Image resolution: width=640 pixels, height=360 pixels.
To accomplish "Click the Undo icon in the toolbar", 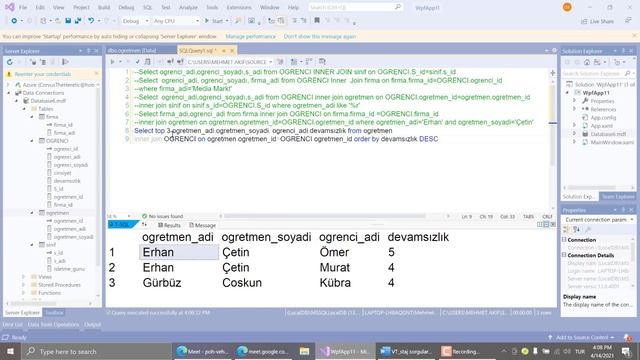I will coord(91,21).
